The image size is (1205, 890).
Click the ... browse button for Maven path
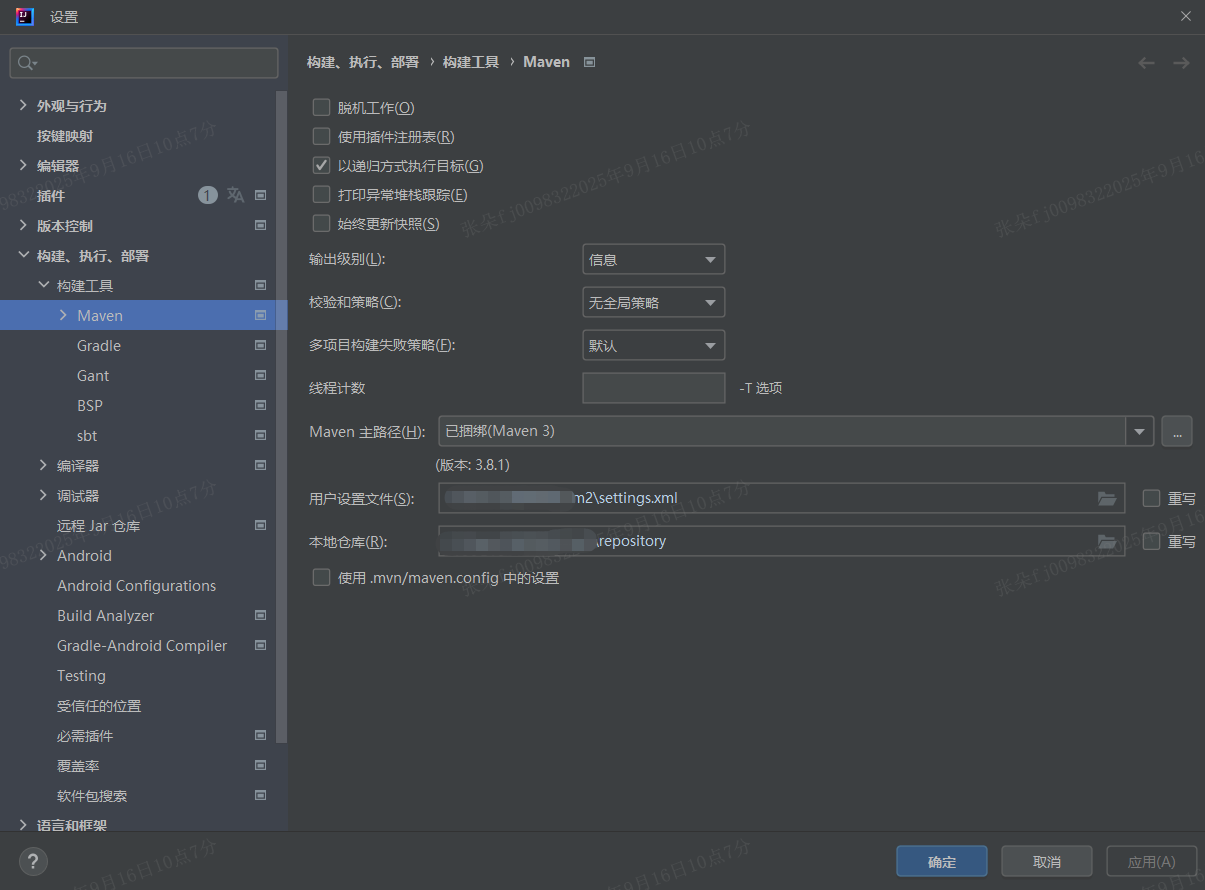[x=1177, y=431]
